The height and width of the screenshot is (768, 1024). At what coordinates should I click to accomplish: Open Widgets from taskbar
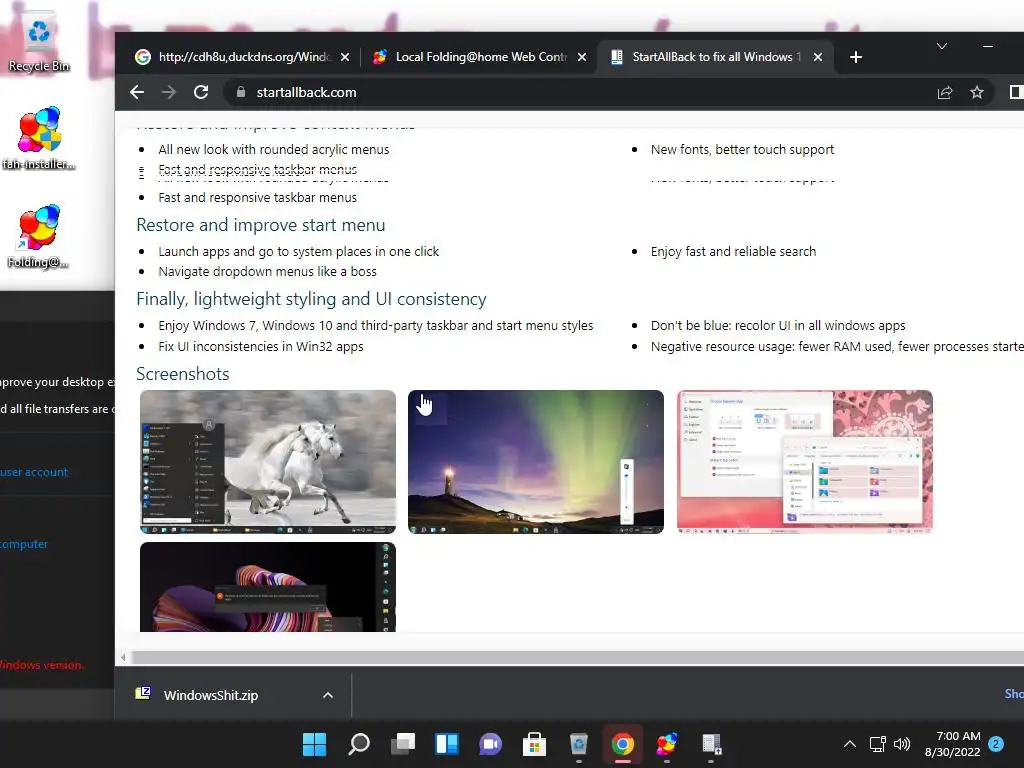pyautogui.click(x=447, y=744)
